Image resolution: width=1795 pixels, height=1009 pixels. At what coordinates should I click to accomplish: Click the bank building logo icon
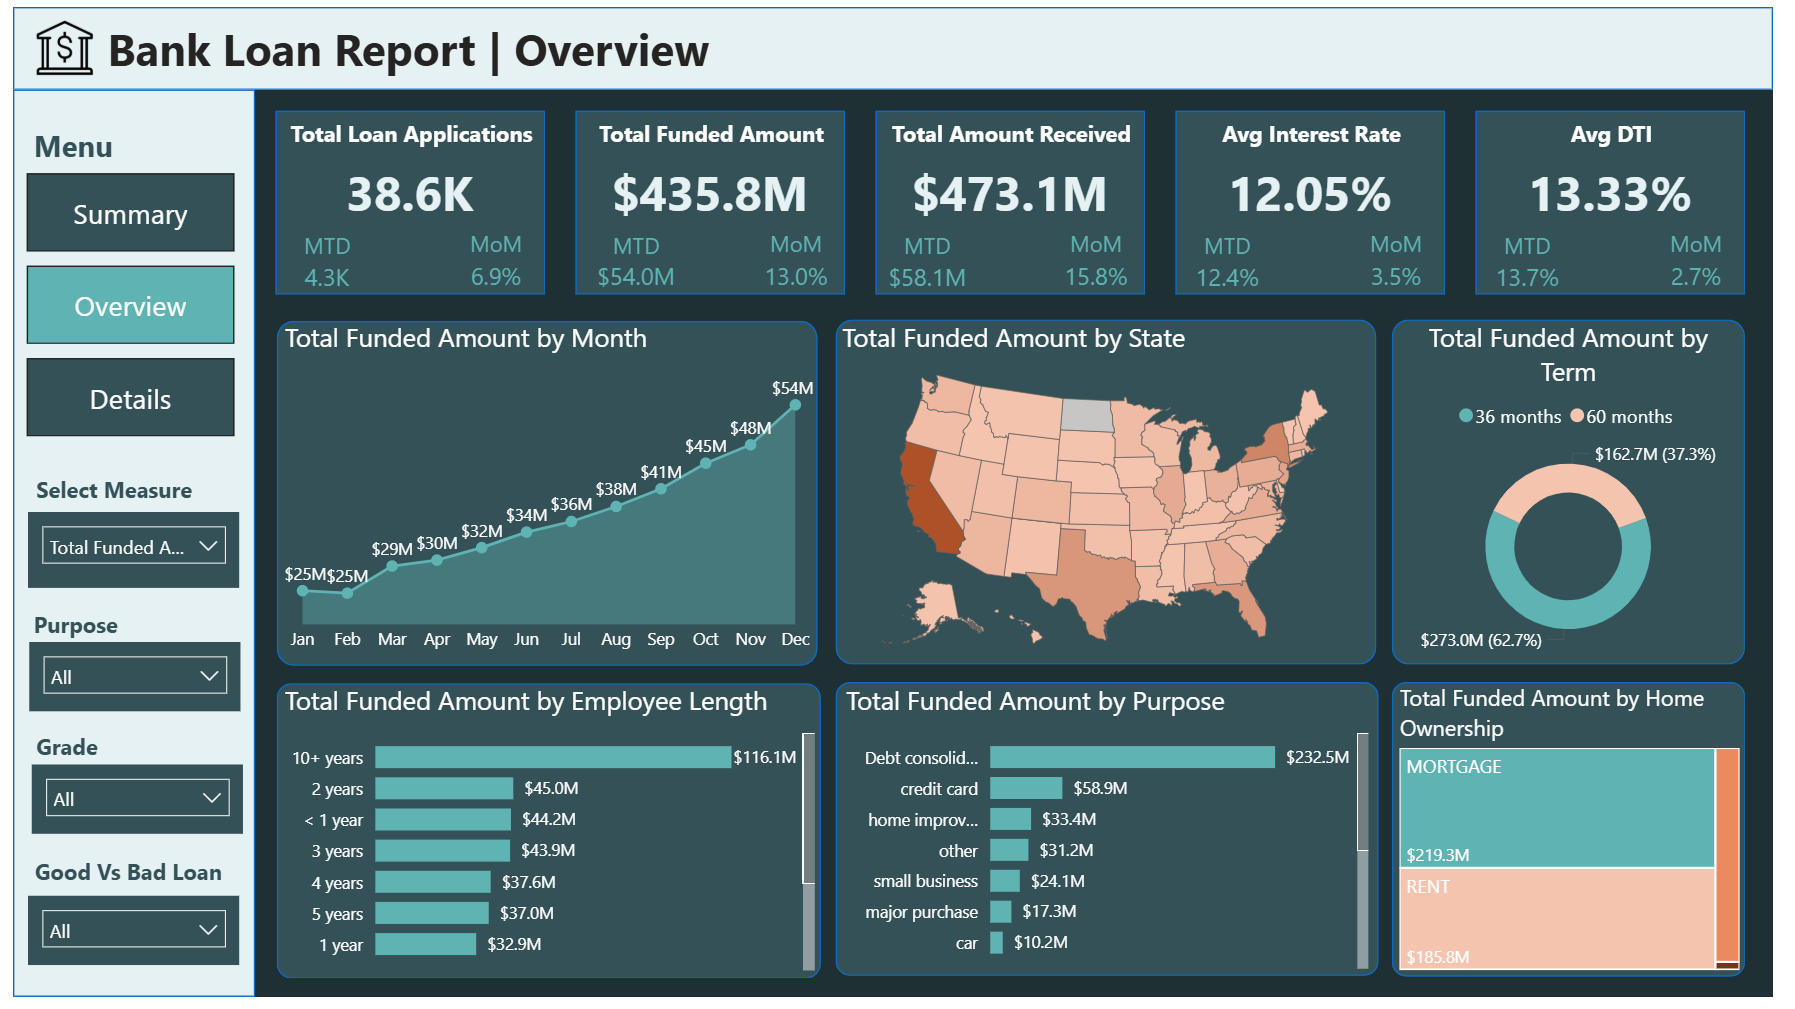pyautogui.click(x=64, y=48)
